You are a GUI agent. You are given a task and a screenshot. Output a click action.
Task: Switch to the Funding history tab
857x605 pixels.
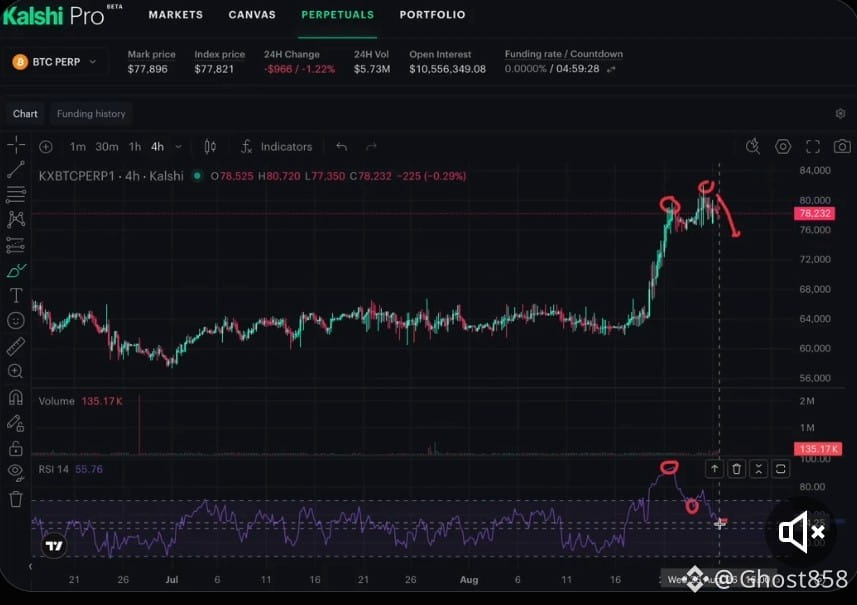click(x=91, y=114)
